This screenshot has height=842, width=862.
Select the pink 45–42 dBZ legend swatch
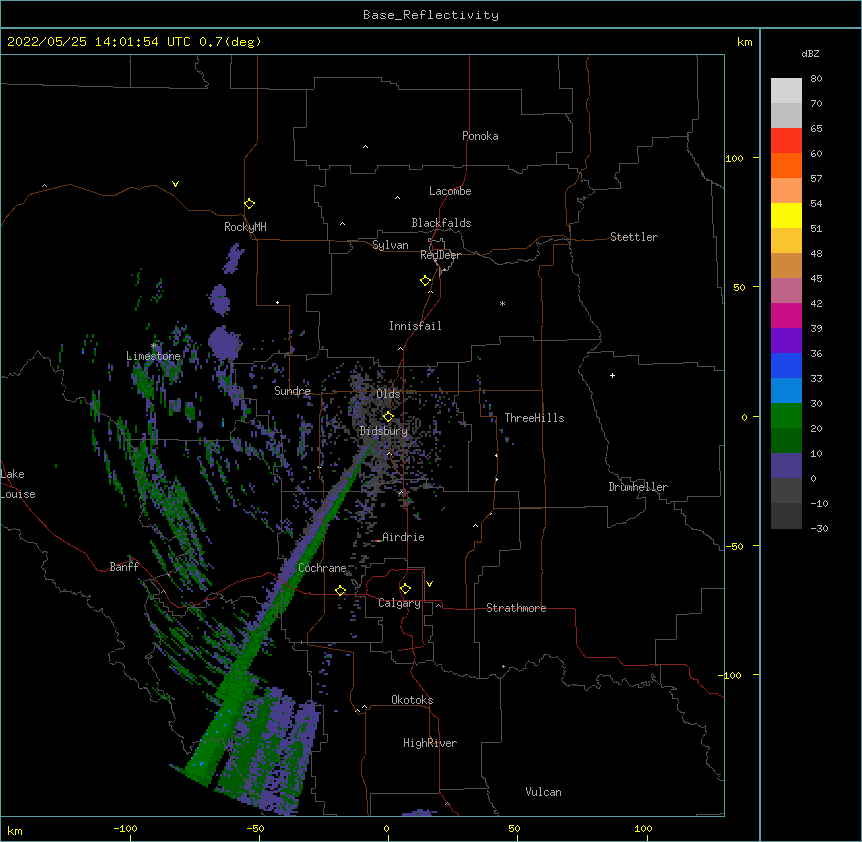click(786, 291)
